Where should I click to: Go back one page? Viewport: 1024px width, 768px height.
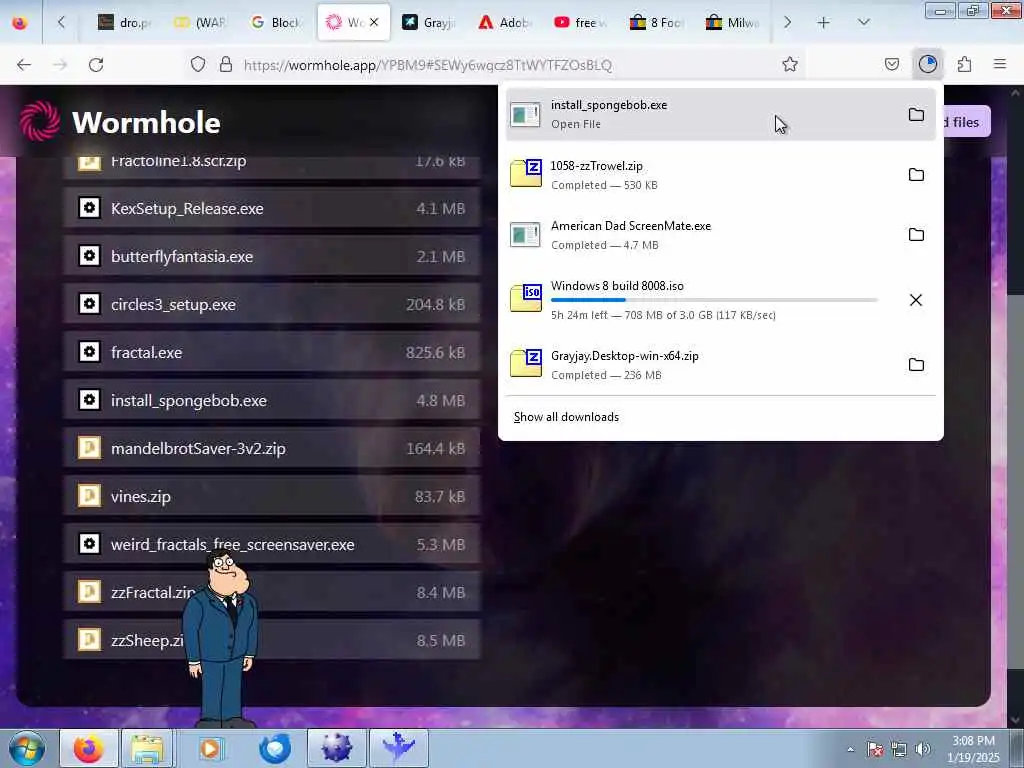pos(24,64)
